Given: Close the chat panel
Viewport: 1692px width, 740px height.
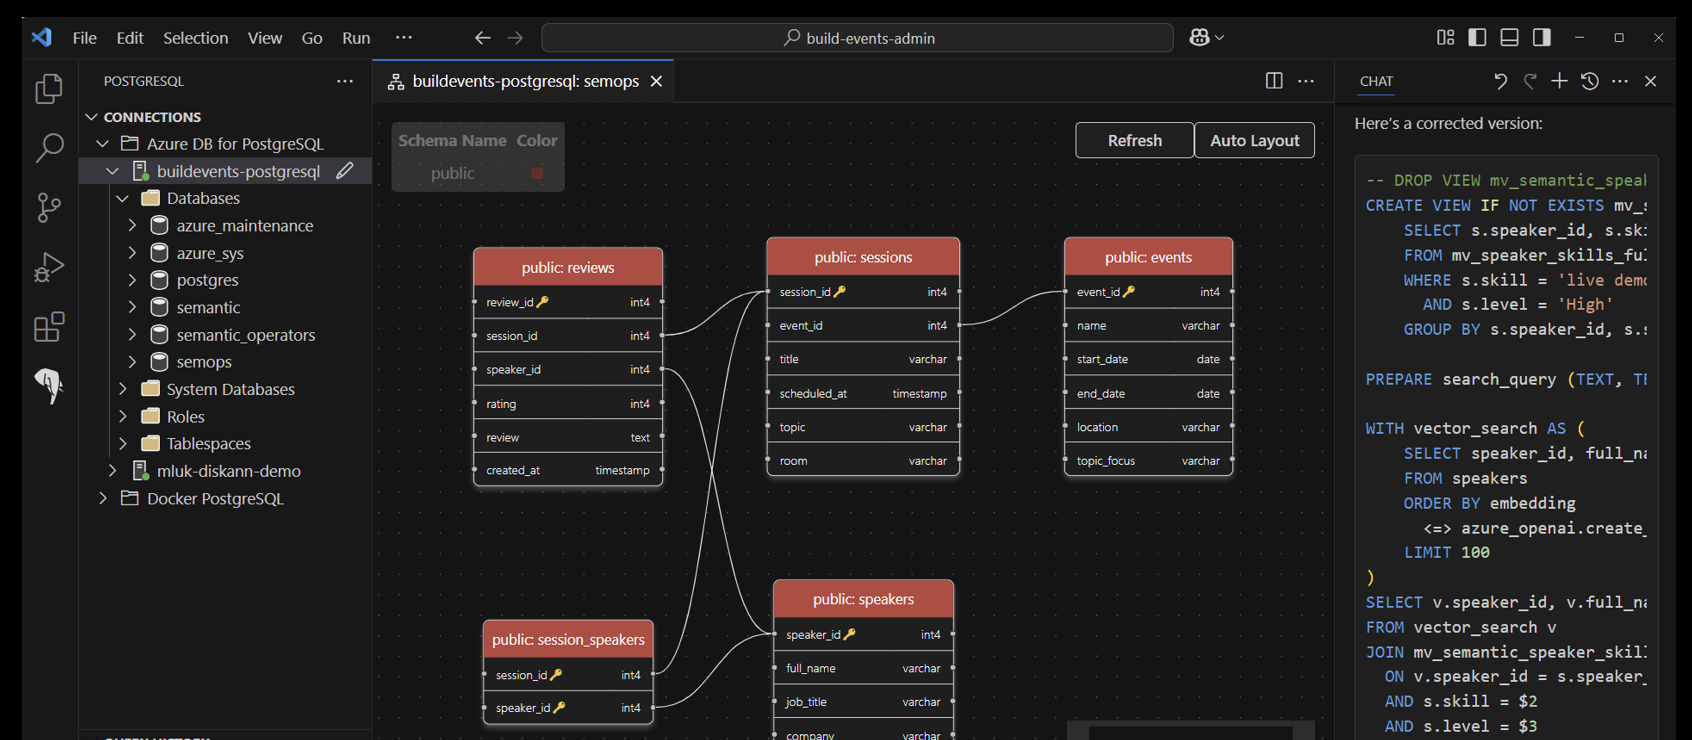Looking at the screenshot, I should tap(1651, 81).
